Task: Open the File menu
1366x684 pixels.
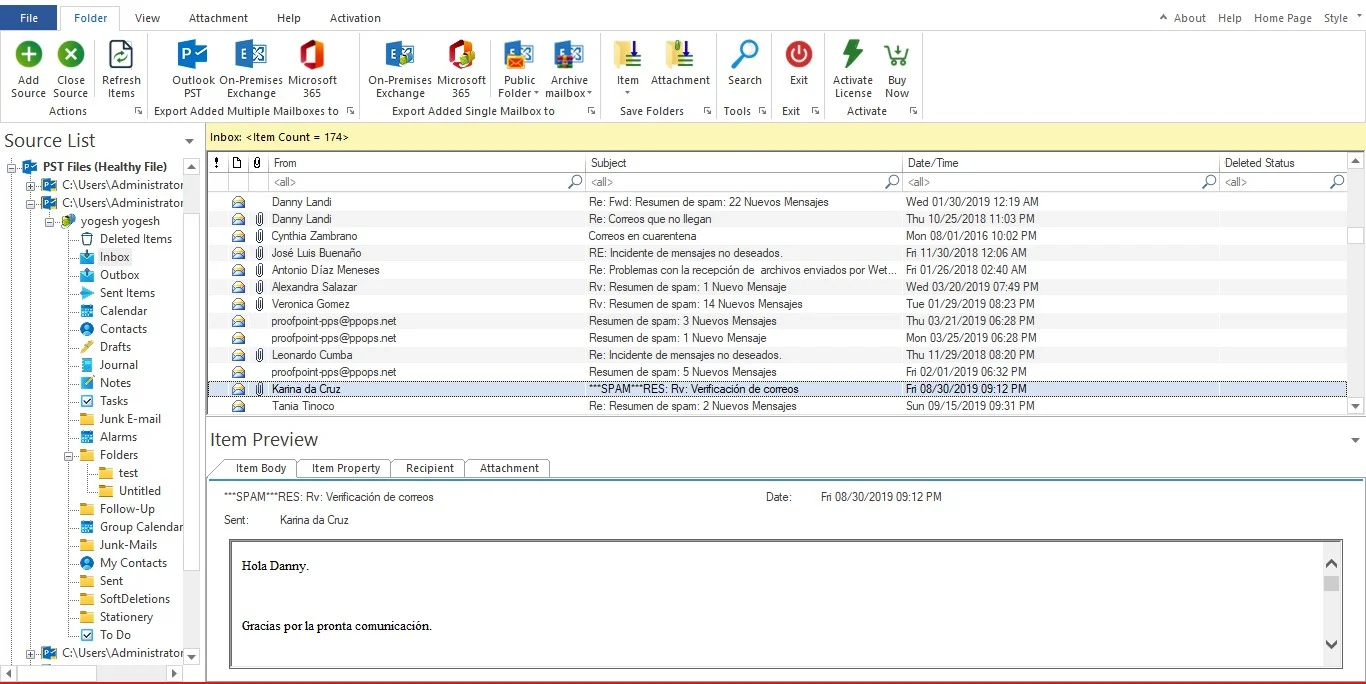Action: pyautogui.click(x=29, y=18)
